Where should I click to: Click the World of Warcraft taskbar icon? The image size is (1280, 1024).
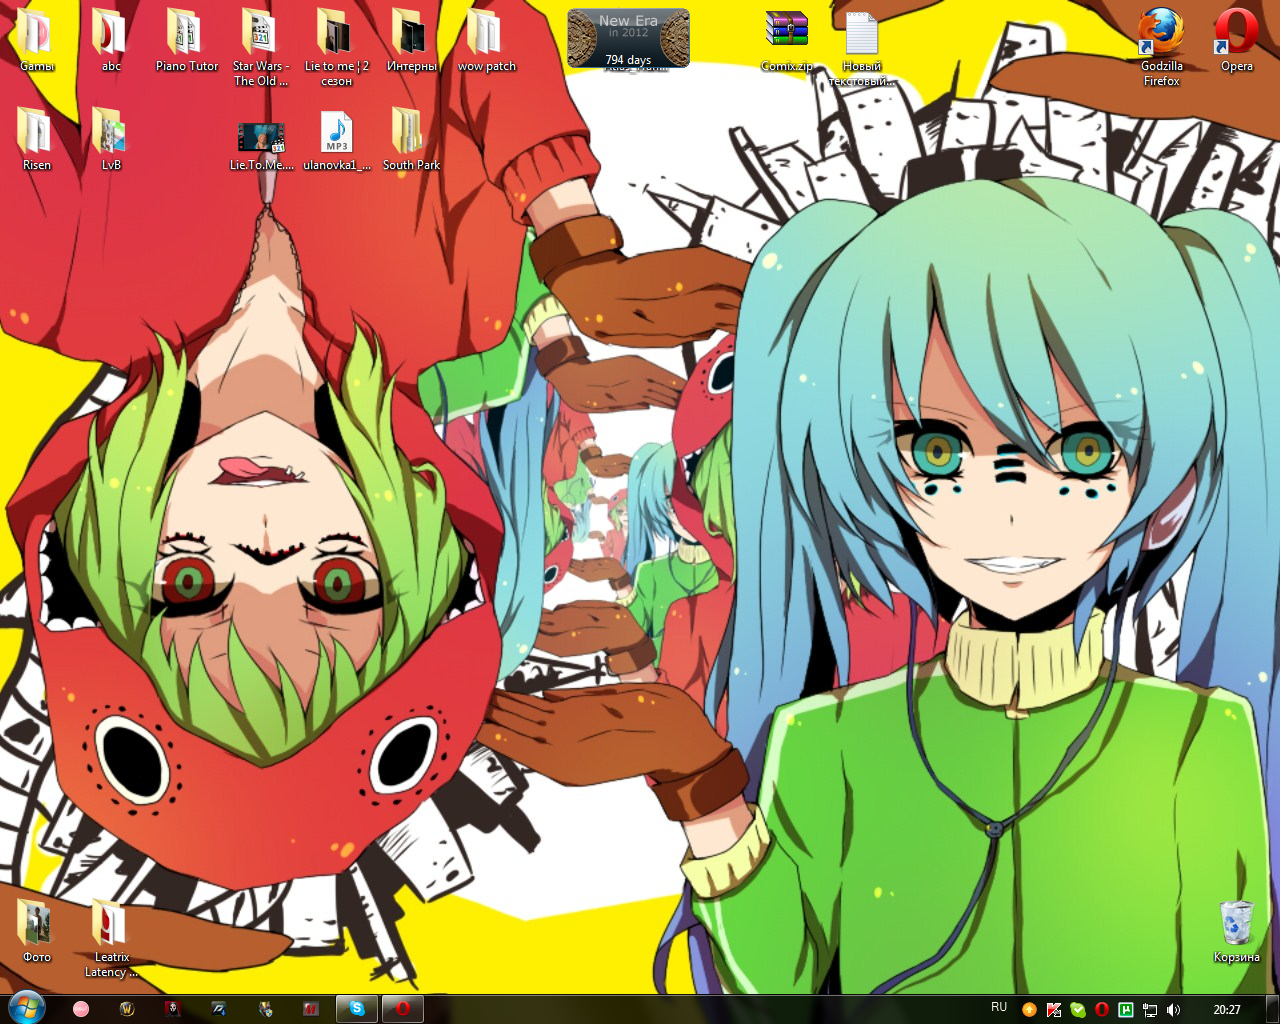[127, 1009]
